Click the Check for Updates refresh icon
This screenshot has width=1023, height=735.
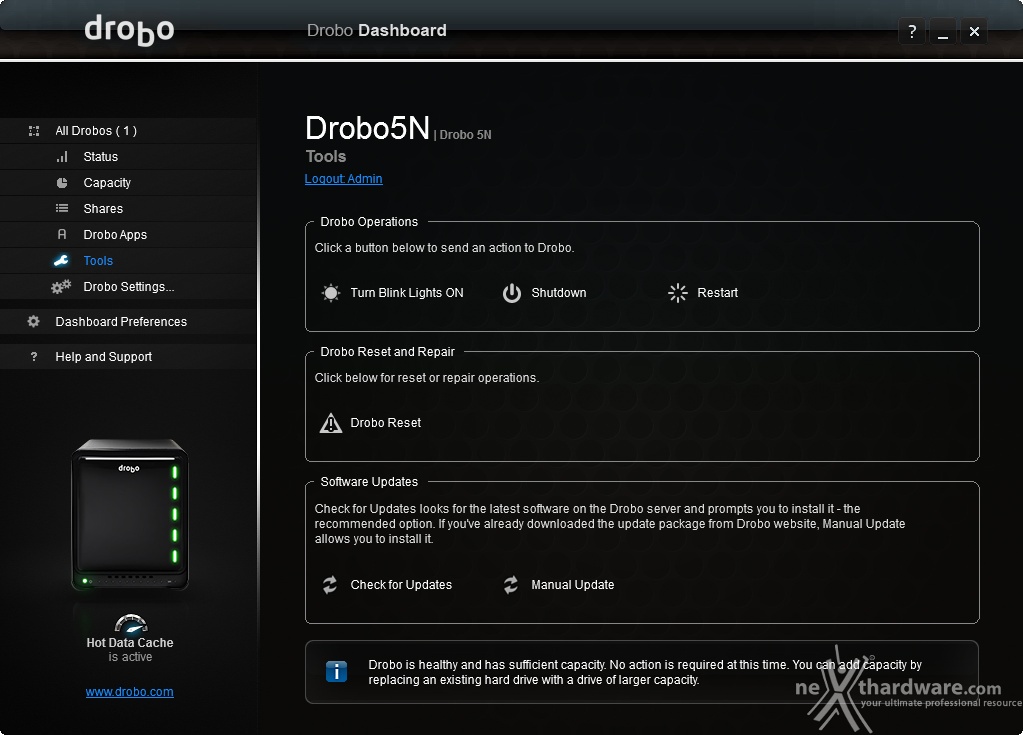pyautogui.click(x=330, y=585)
